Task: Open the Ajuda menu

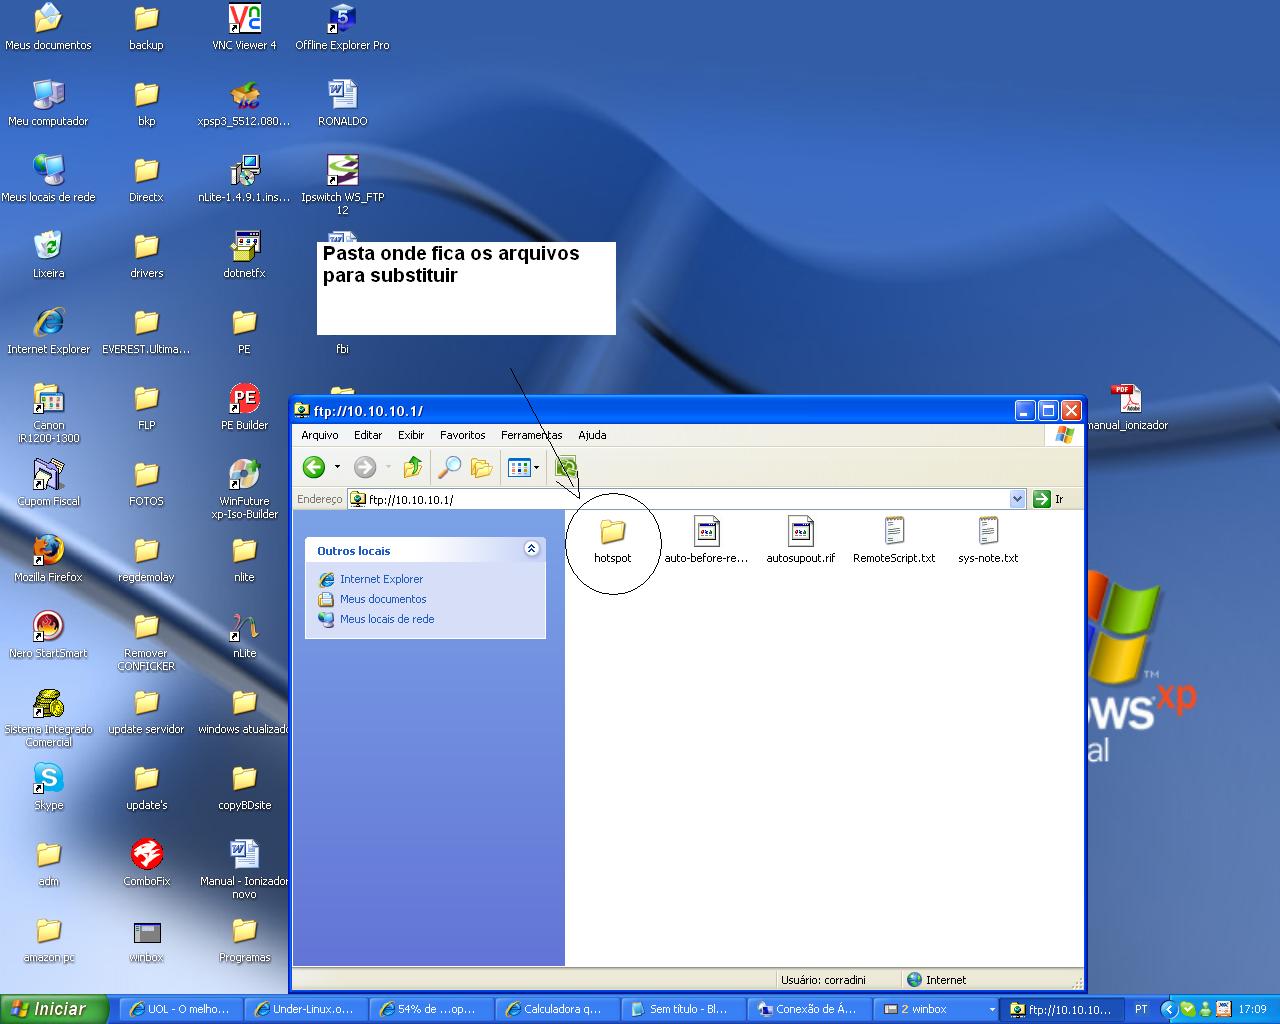Action: pos(592,435)
